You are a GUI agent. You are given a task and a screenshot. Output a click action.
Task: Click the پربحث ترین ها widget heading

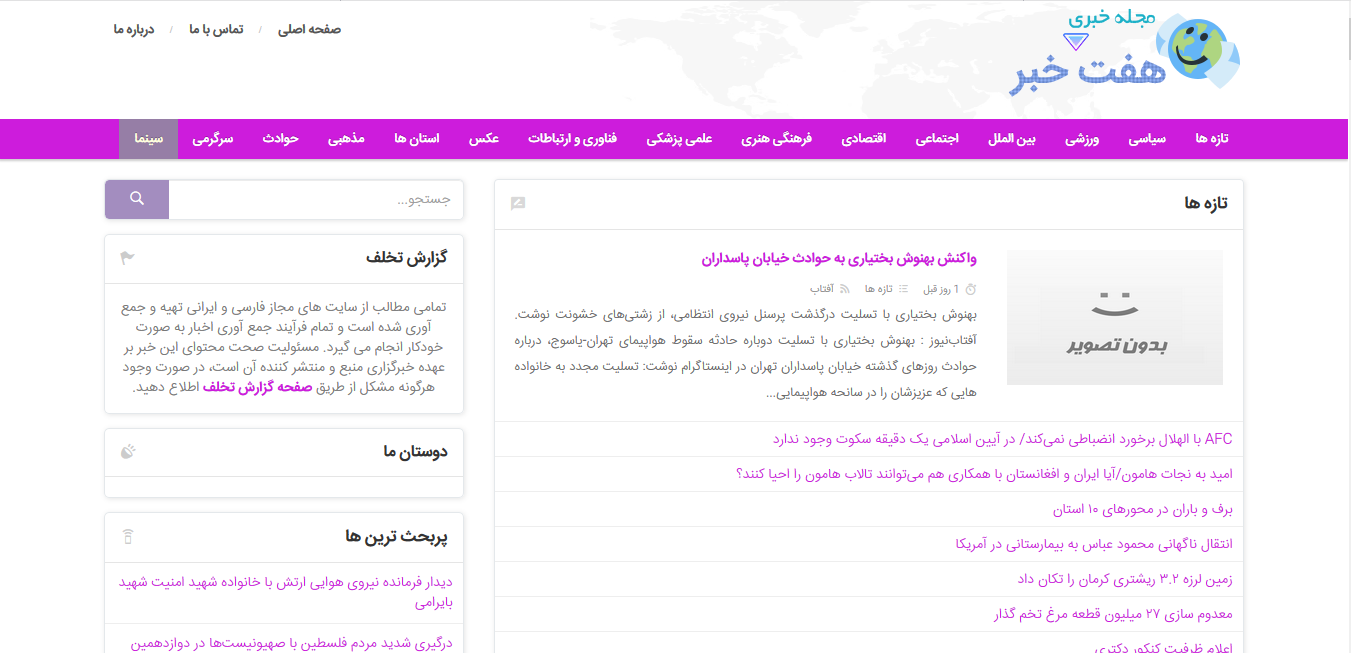[x=397, y=537]
